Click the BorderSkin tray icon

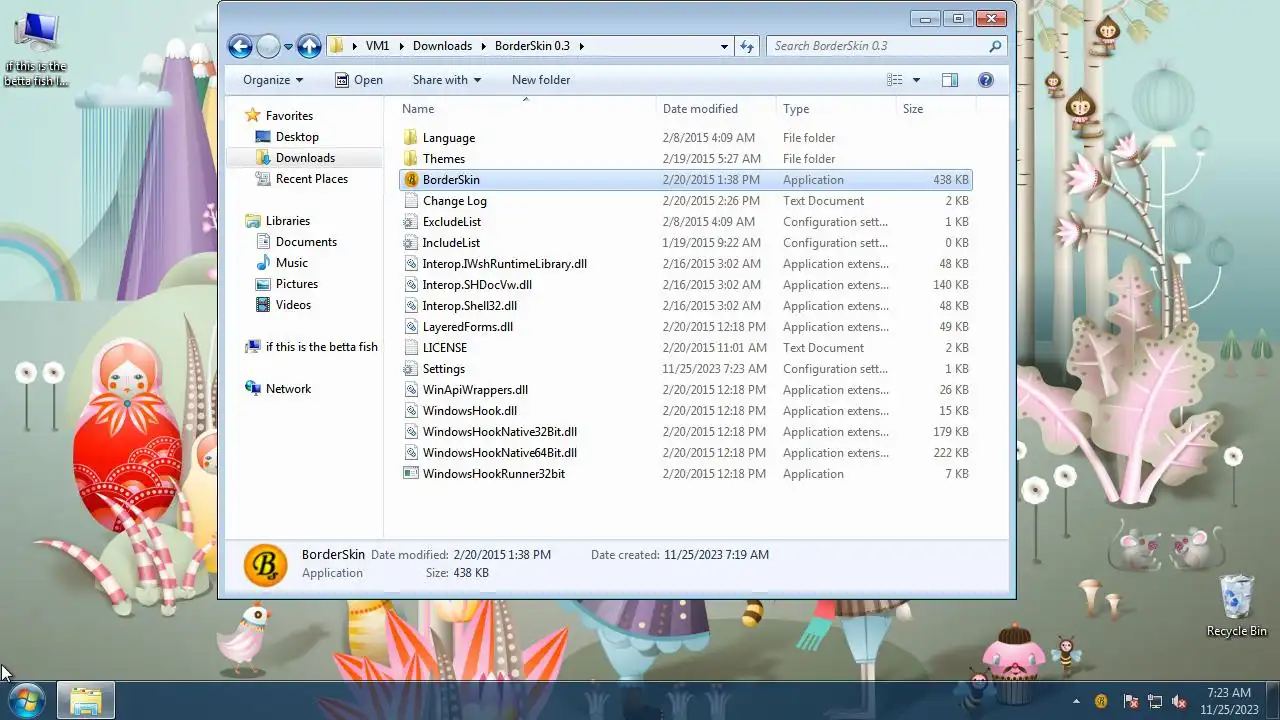[x=1101, y=702]
